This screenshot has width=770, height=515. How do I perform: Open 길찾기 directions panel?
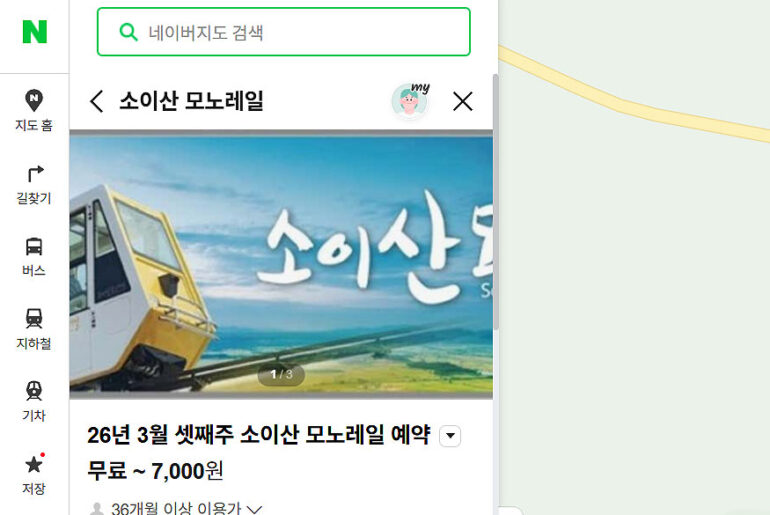coord(34,185)
